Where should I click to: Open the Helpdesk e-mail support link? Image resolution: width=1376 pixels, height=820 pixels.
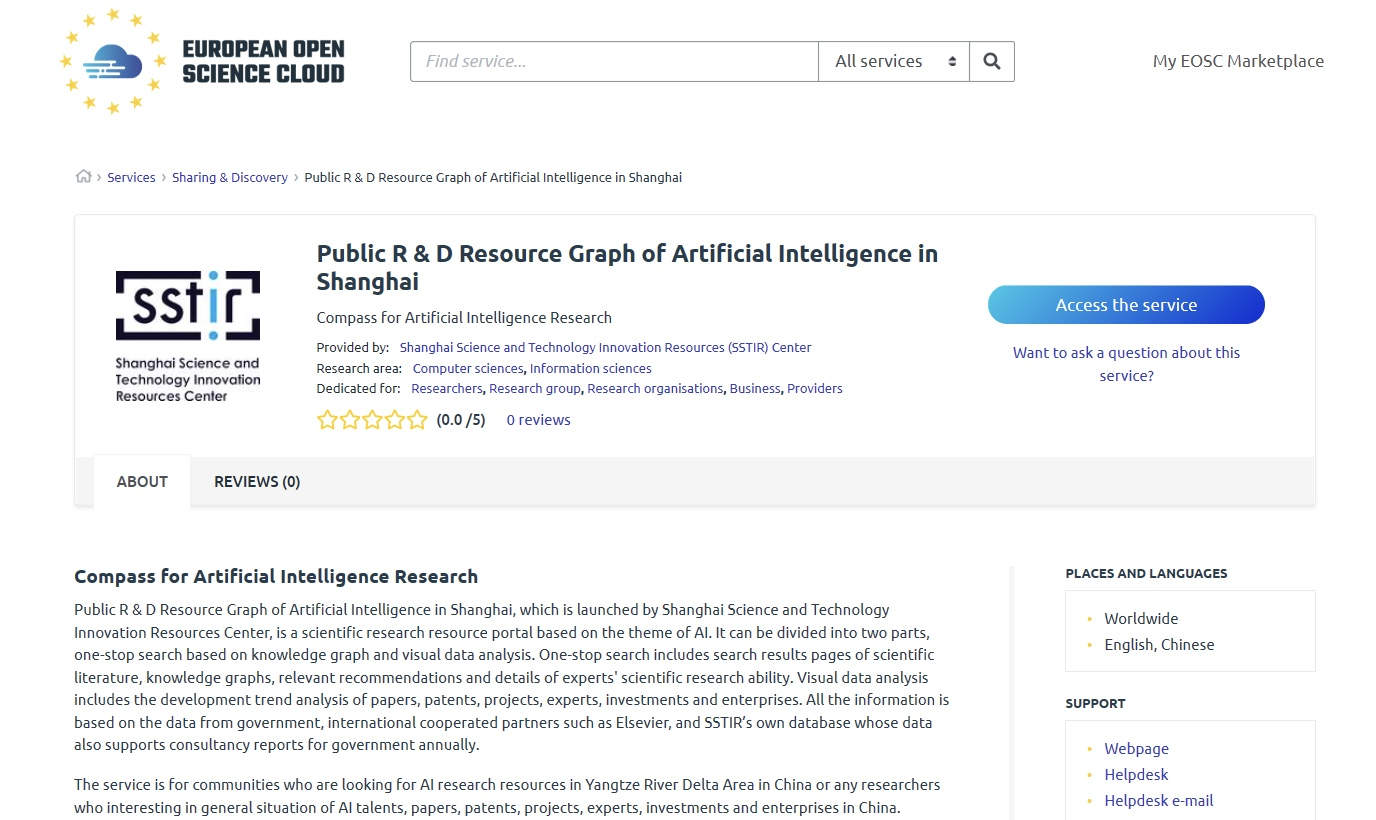tap(1158, 800)
